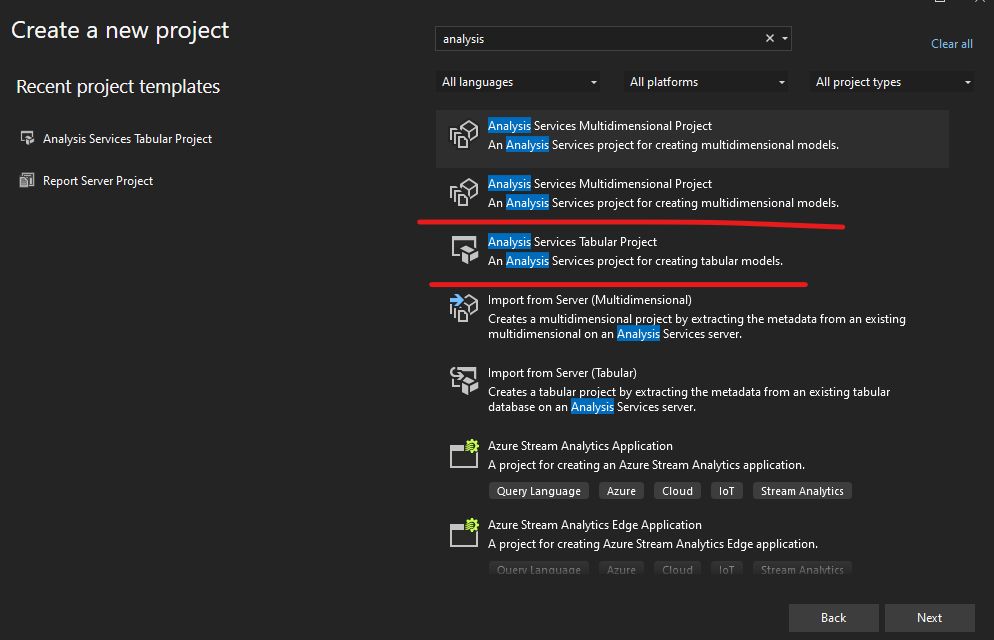The height and width of the screenshot is (640, 994).
Task: Open the recent Report Server Project template label
Action: [98, 181]
